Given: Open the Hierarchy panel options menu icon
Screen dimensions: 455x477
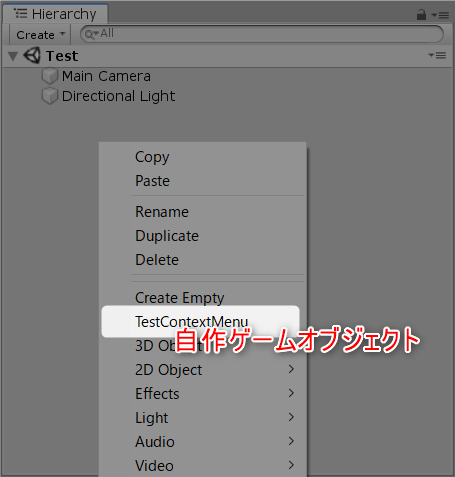Looking at the screenshot, I should point(440,15).
